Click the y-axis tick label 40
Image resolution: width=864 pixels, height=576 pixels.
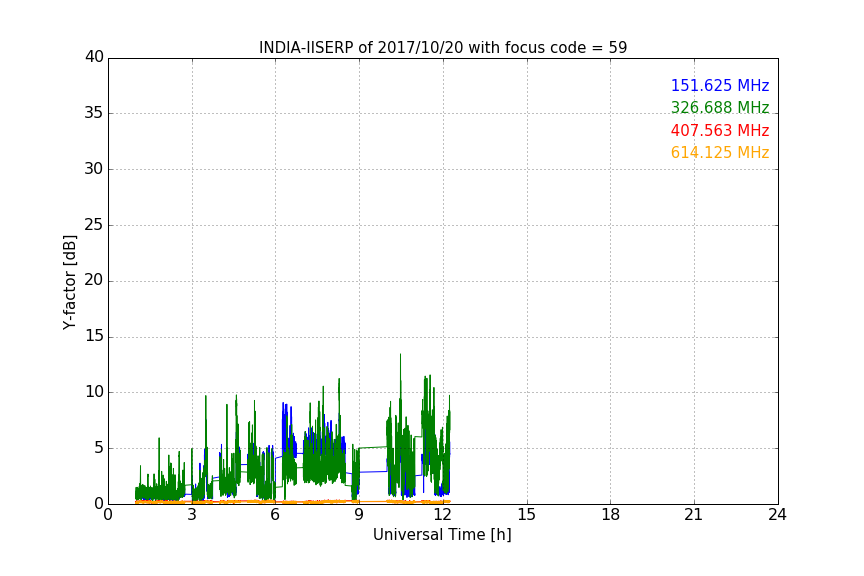94,57
